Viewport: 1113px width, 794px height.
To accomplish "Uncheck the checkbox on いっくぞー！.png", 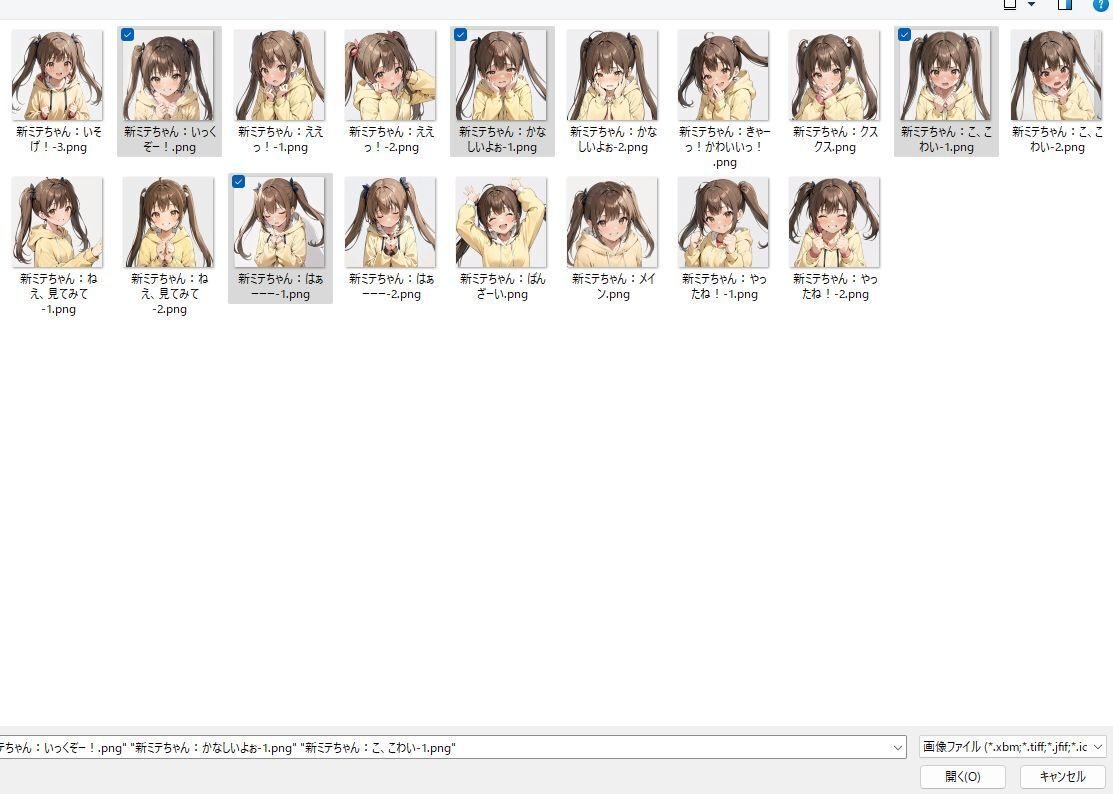I will coord(128,34).
